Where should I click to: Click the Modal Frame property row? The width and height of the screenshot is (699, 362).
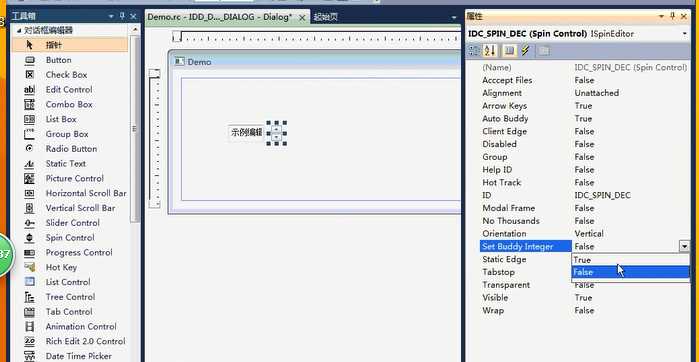(584, 208)
